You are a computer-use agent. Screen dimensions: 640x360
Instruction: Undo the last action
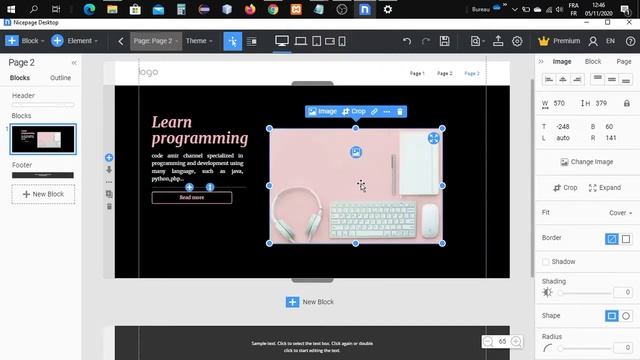(407, 41)
